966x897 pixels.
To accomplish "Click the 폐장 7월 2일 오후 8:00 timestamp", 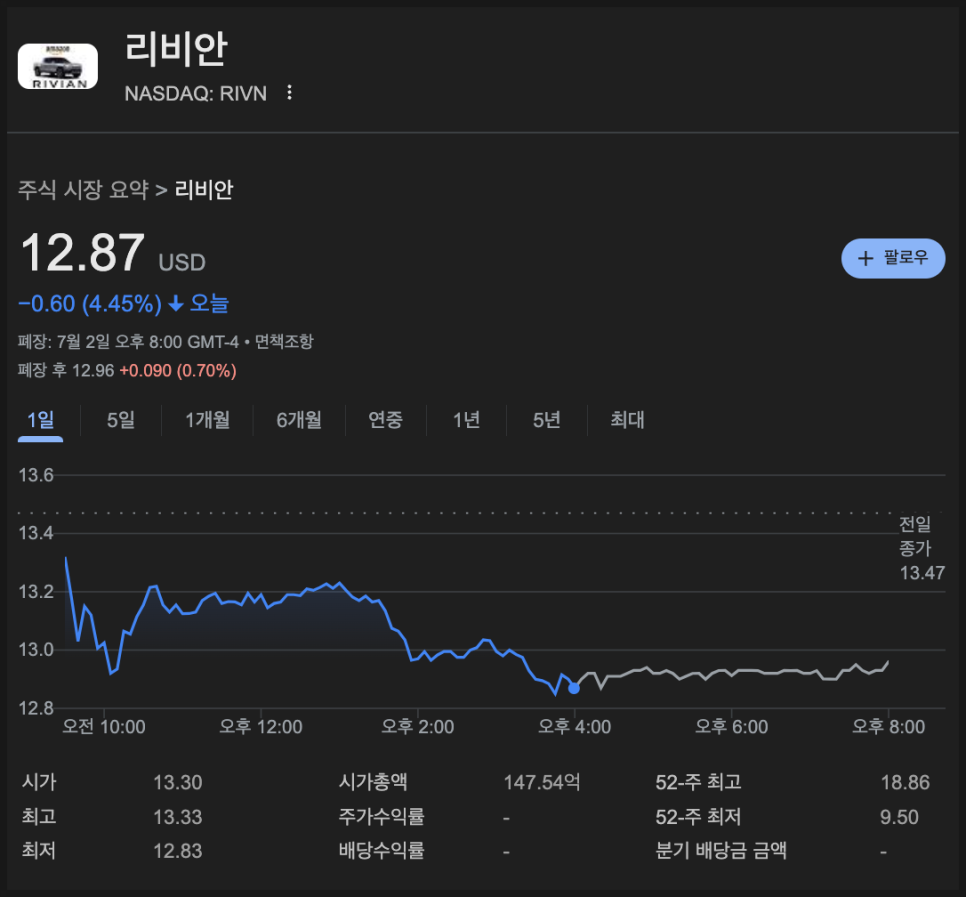I will 128,341.
